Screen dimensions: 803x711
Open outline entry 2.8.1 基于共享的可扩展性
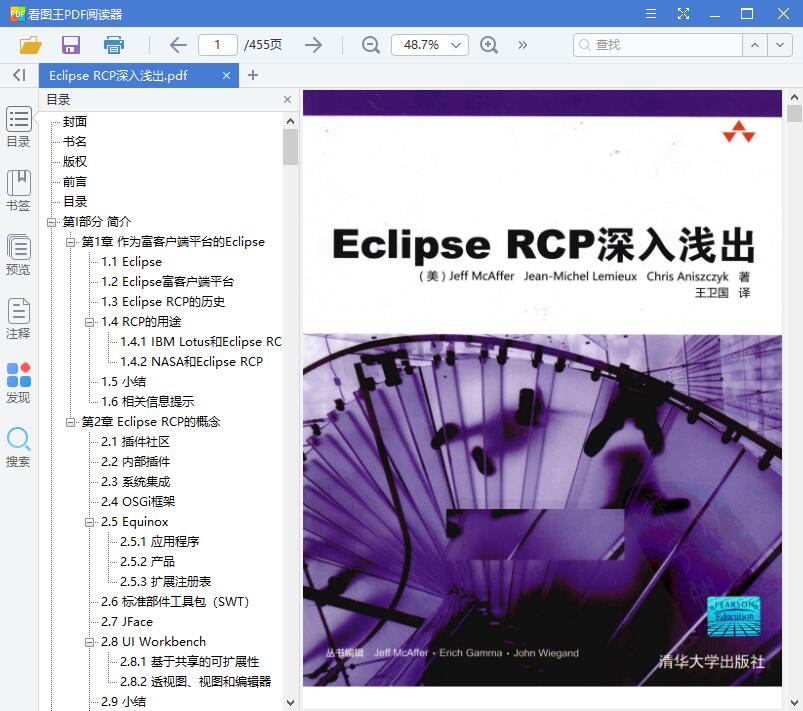click(x=189, y=662)
